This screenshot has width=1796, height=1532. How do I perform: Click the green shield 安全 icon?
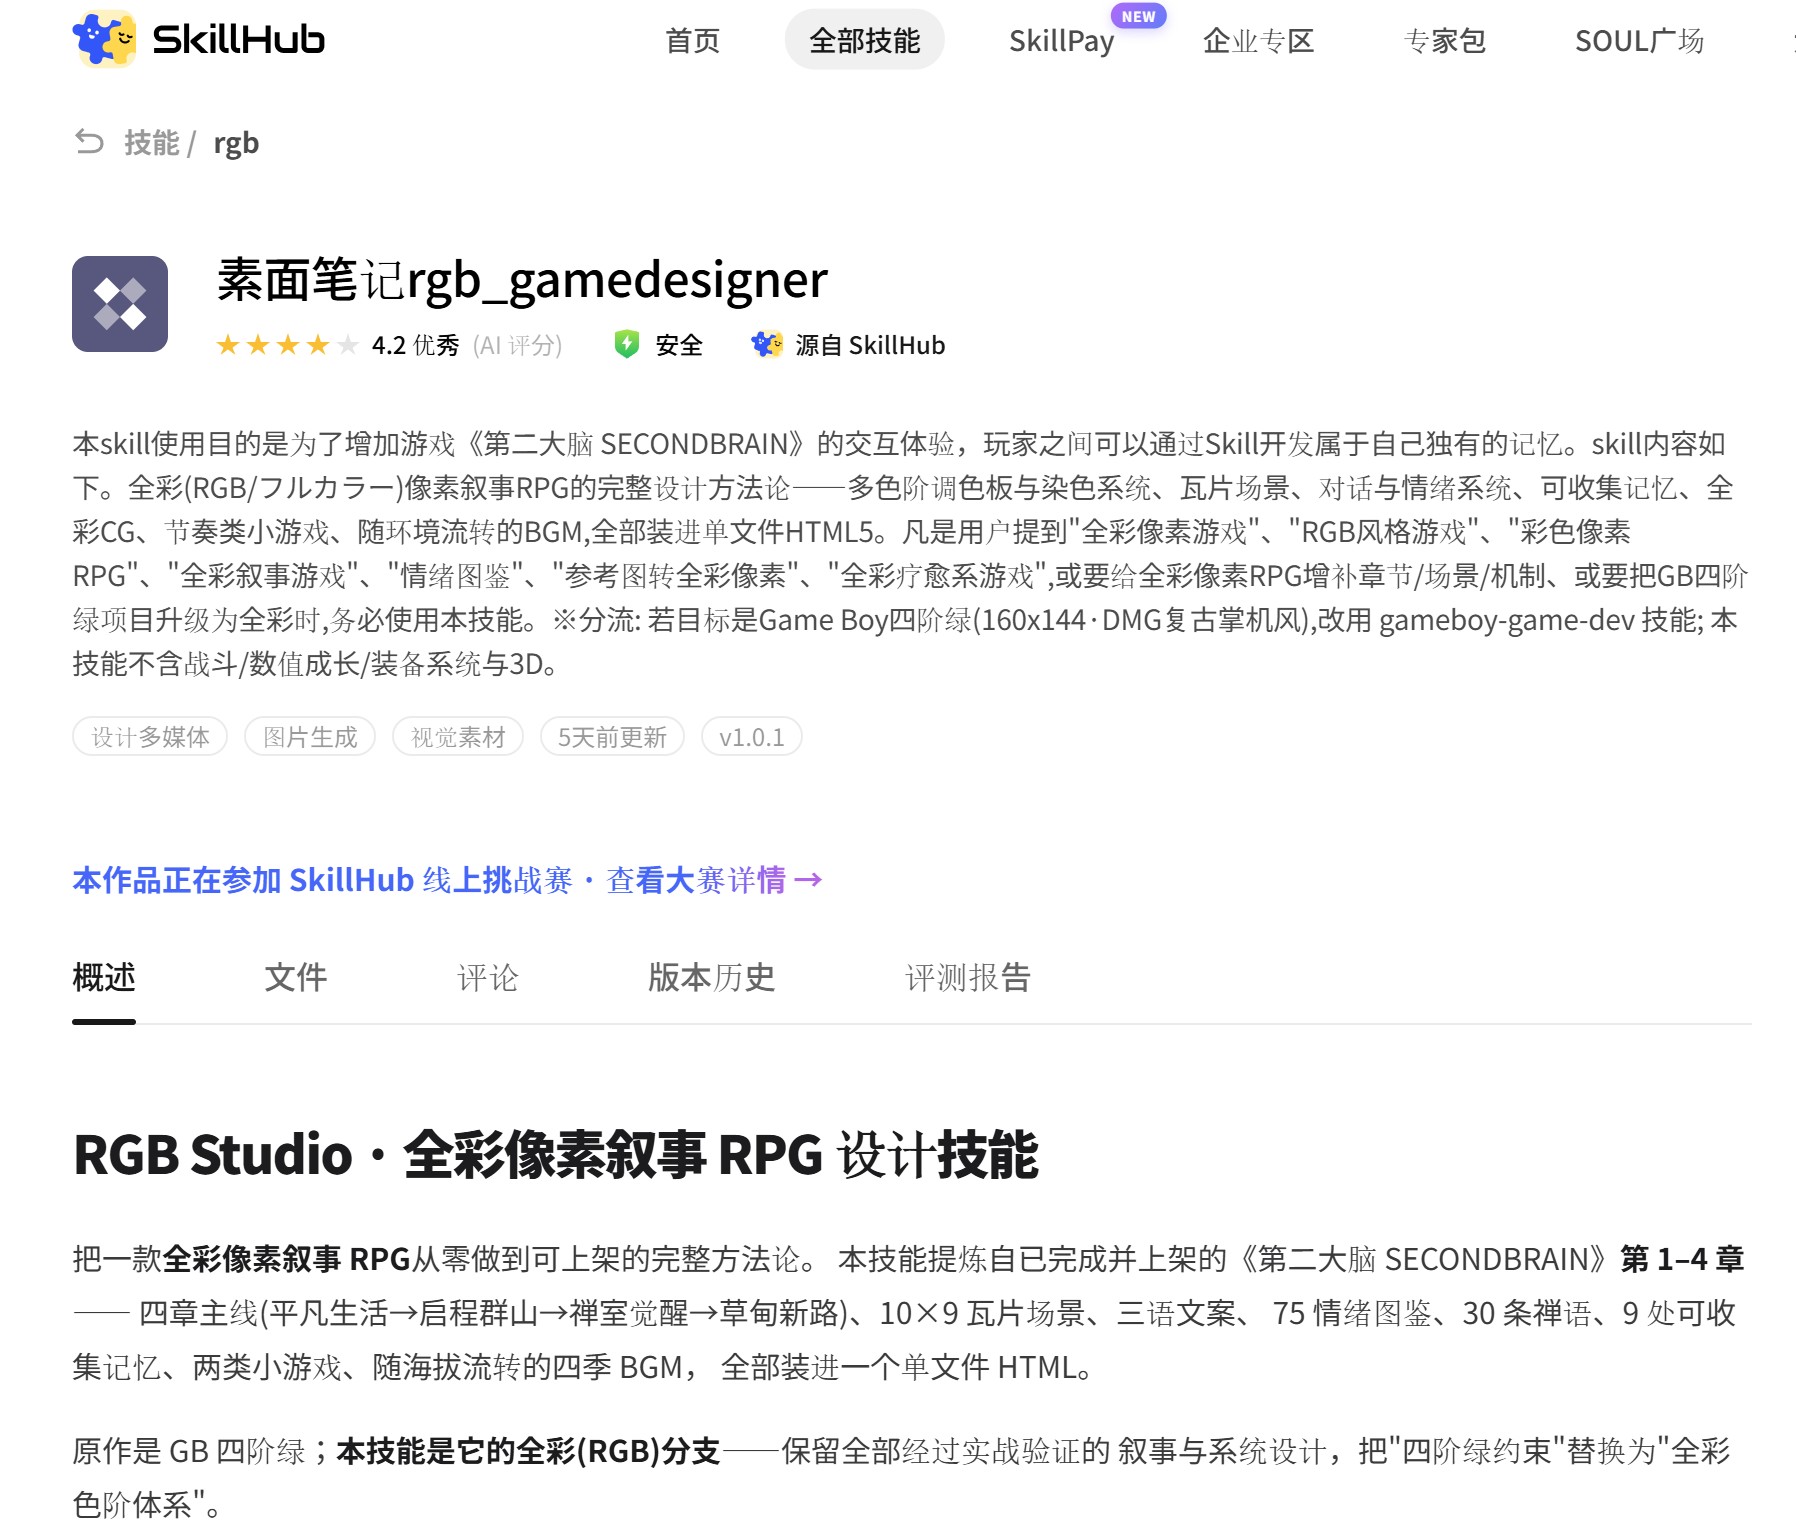tap(626, 344)
